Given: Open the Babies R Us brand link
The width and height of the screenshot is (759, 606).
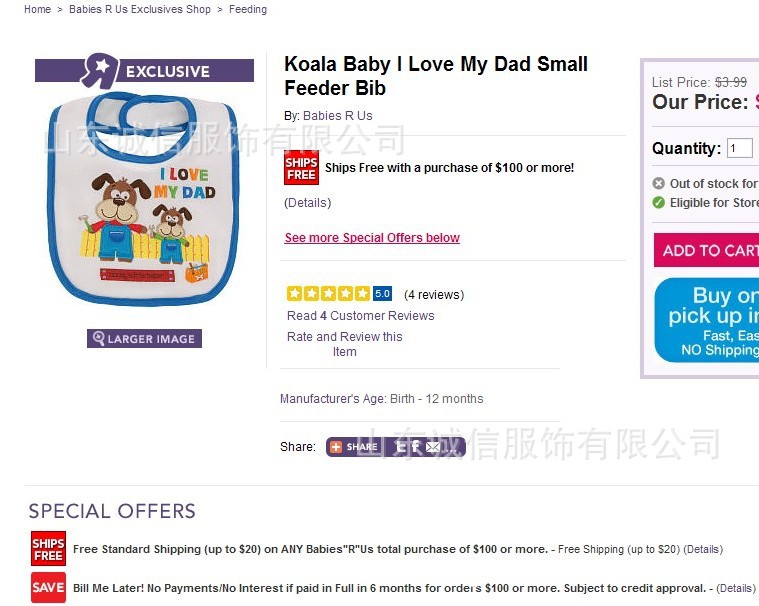Looking at the screenshot, I should [337, 116].
